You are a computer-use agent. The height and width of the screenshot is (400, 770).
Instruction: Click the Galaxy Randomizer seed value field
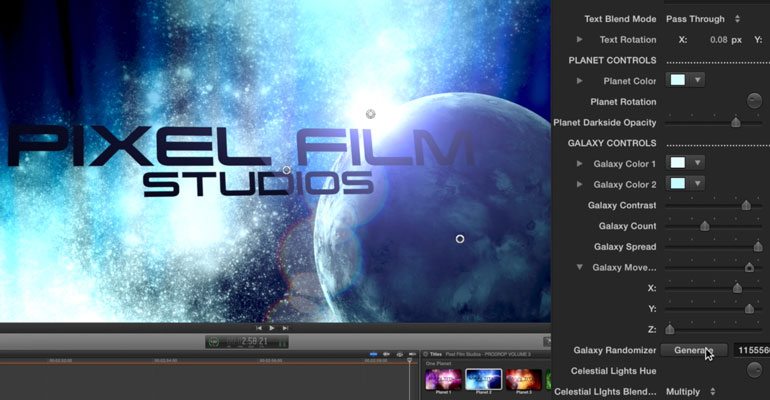752,350
